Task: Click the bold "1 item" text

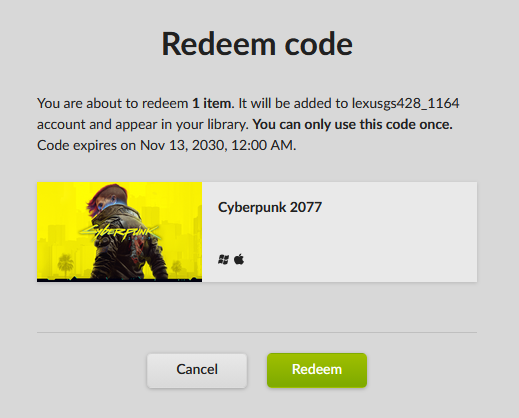Action: click(211, 104)
